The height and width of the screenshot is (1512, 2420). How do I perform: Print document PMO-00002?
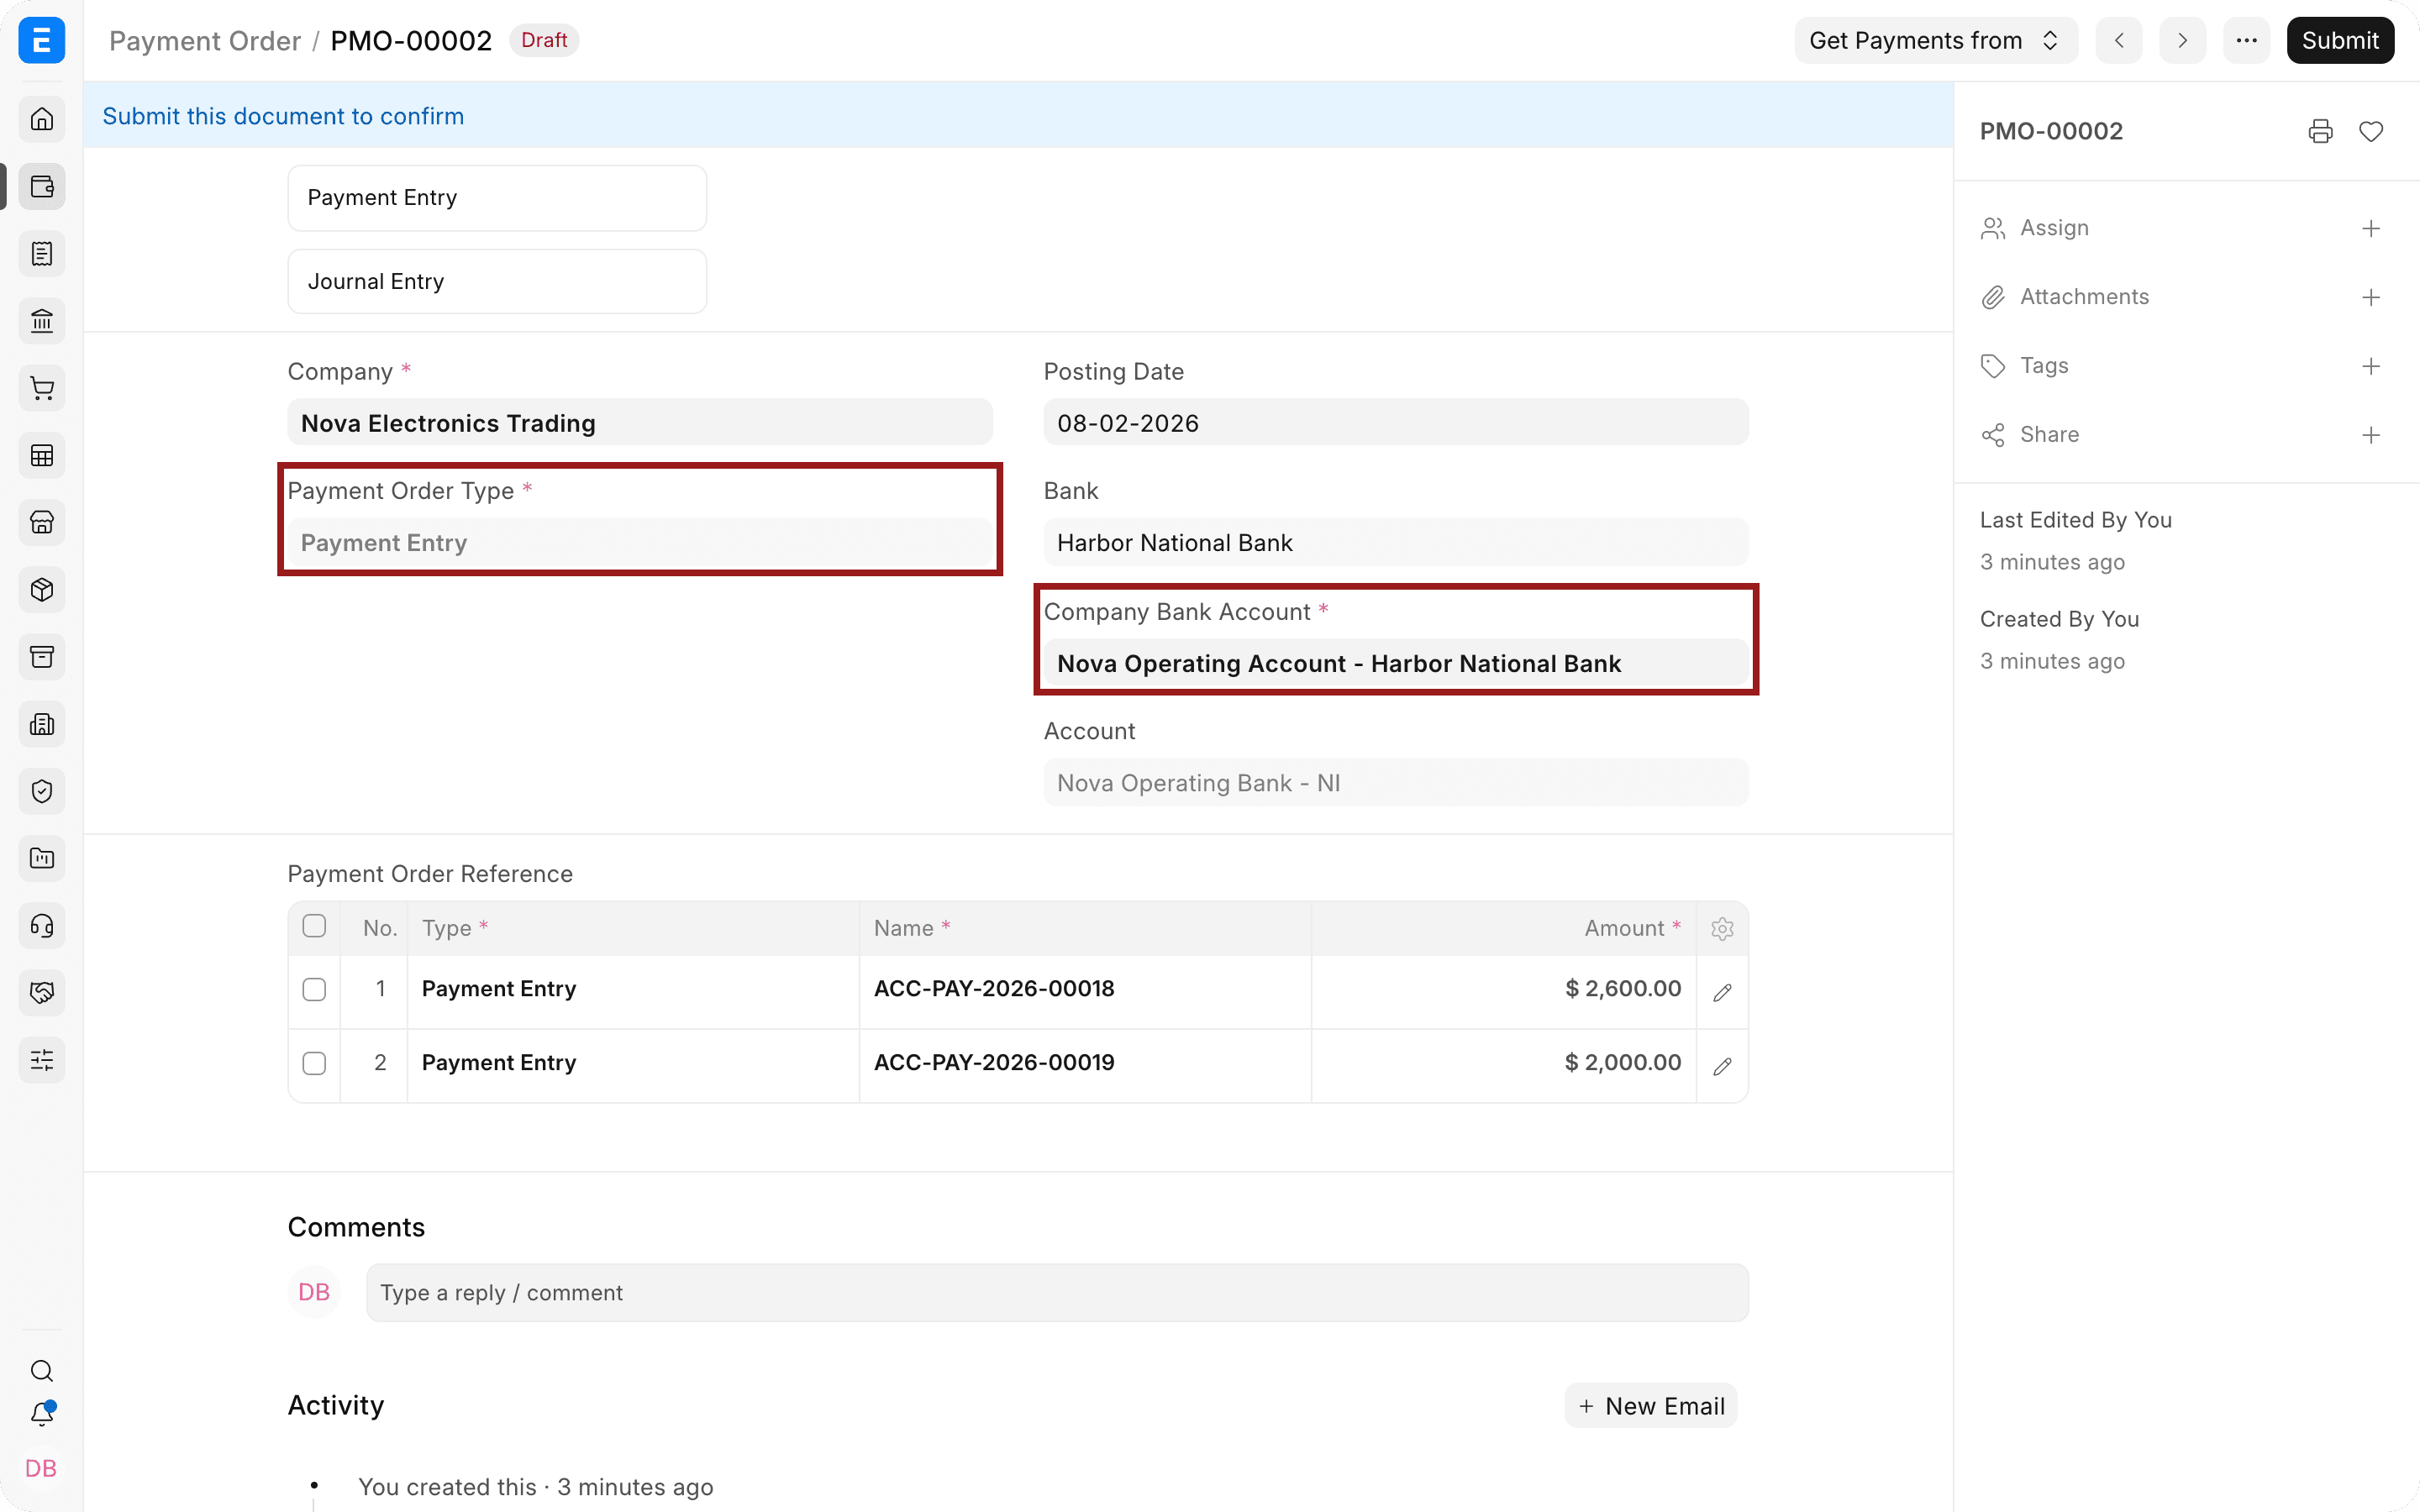click(2321, 131)
